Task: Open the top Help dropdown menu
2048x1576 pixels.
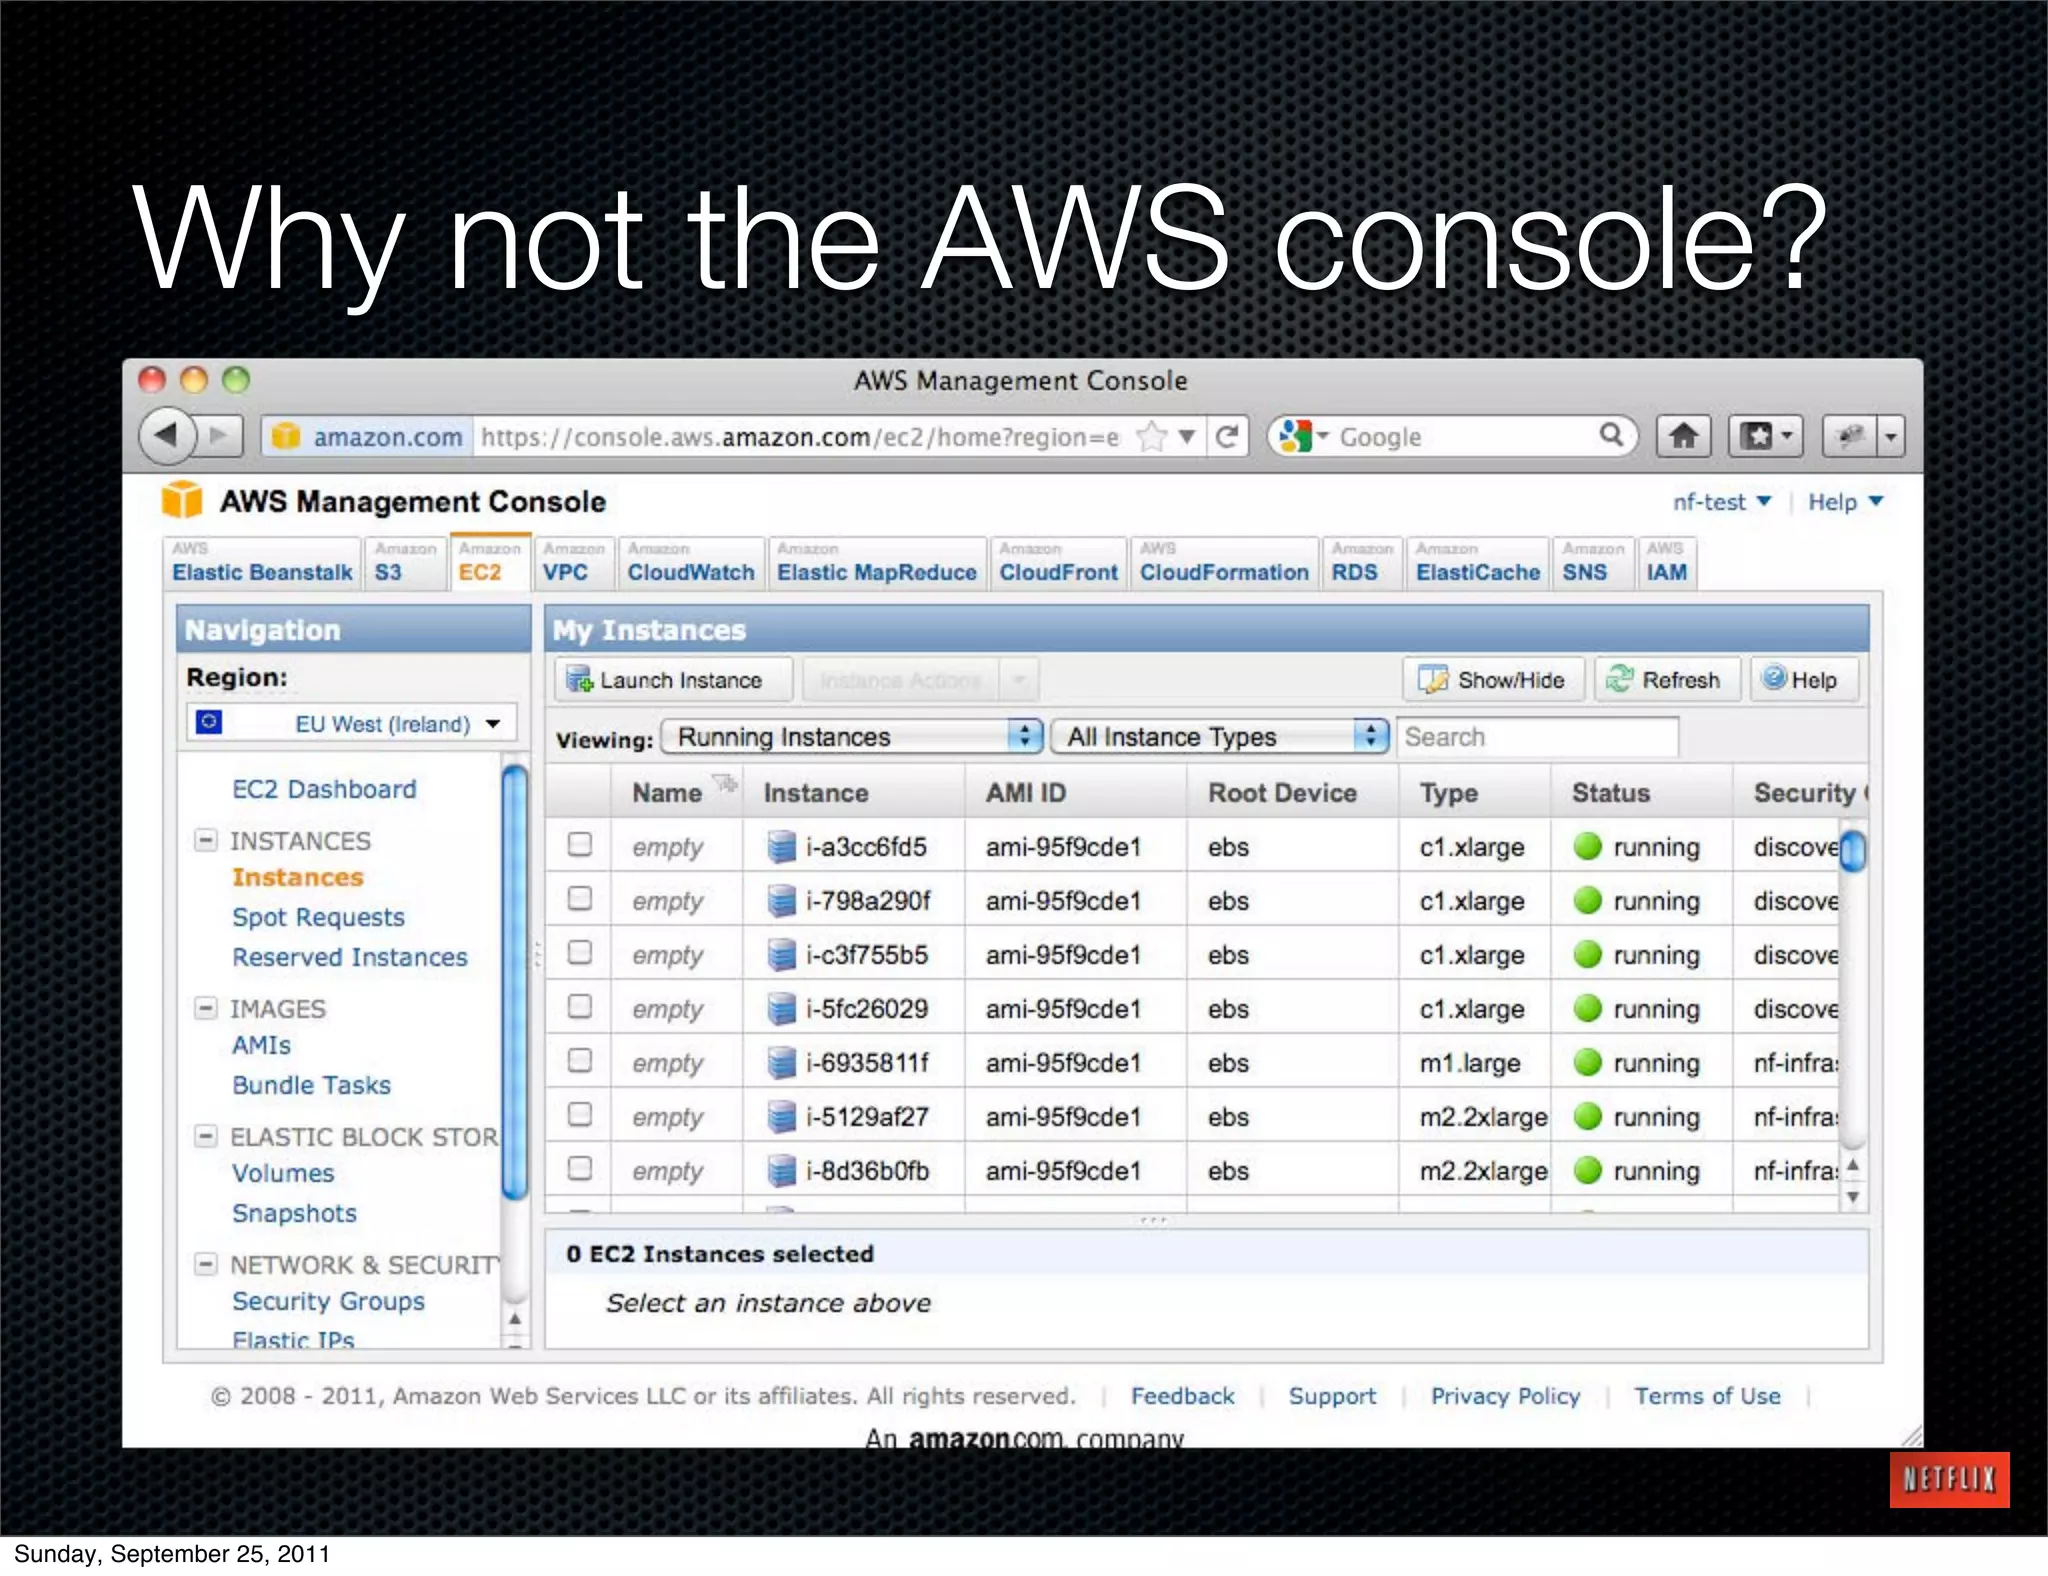Action: [x=1845, y=502]
